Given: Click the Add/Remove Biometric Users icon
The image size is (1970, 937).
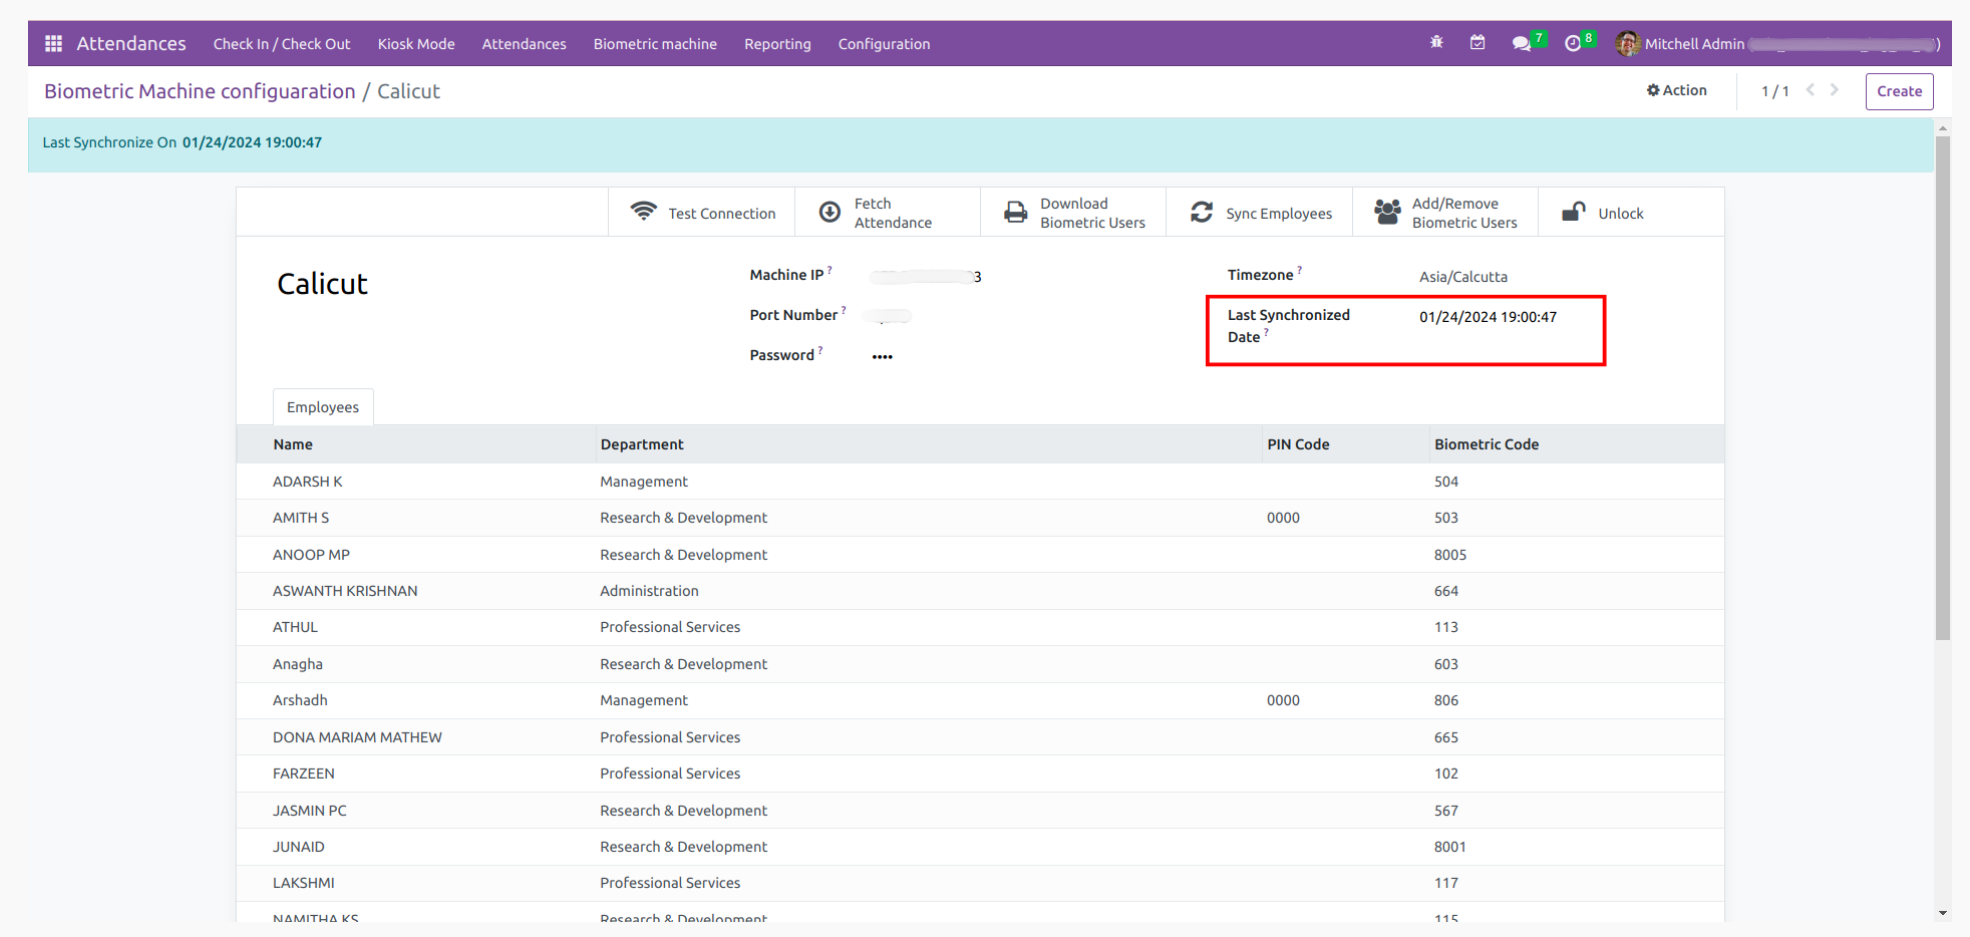Looking at the screenshot, I should [x=1386, y=211].
